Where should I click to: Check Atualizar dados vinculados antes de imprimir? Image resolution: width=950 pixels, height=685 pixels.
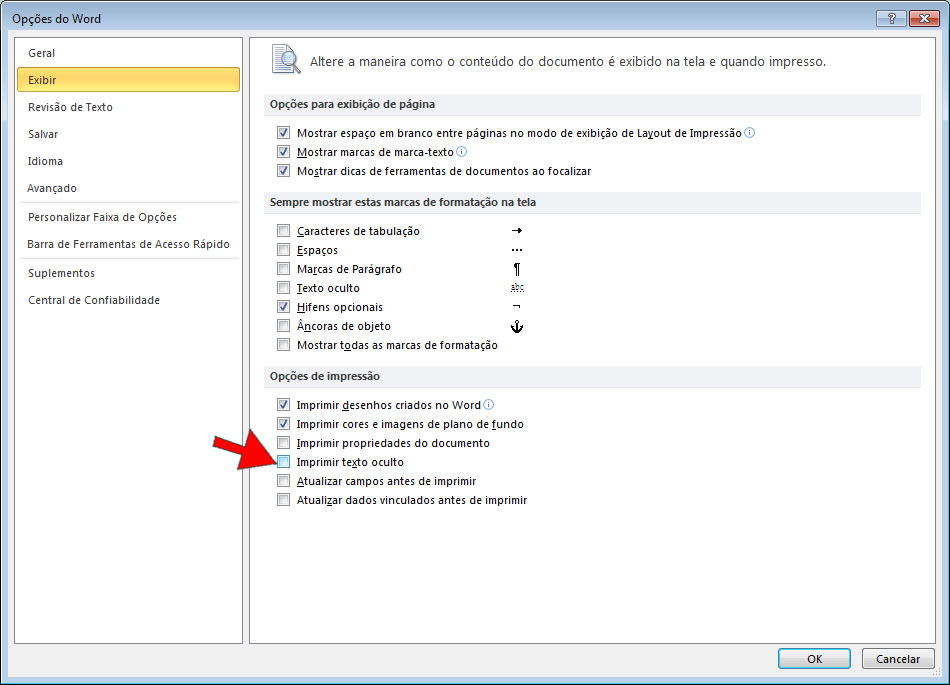[x=283, y=500]
